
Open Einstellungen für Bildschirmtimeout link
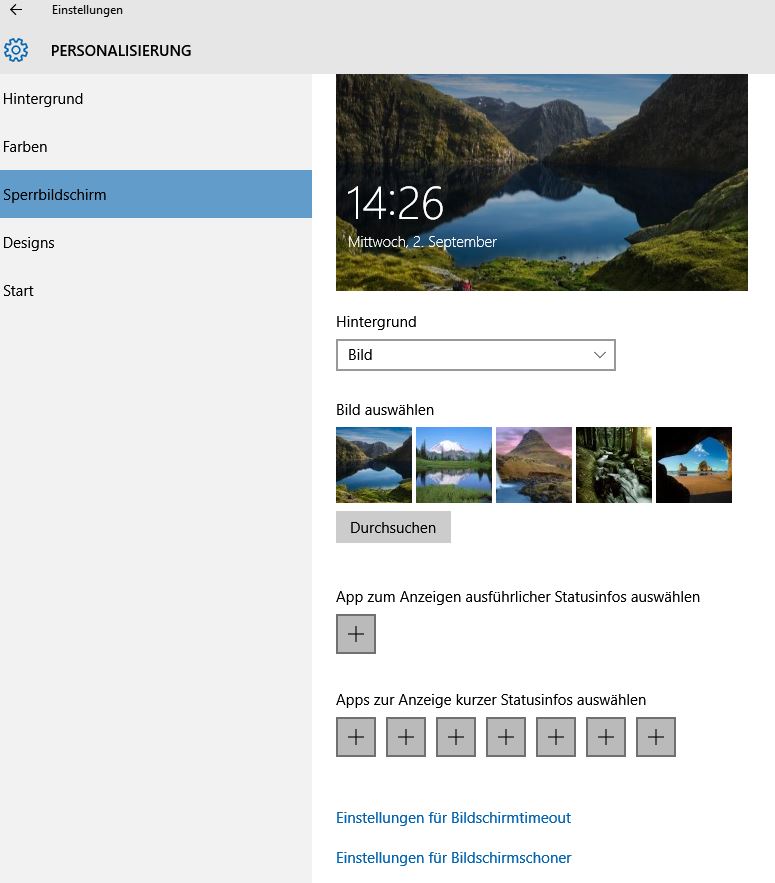coord(453,818)
